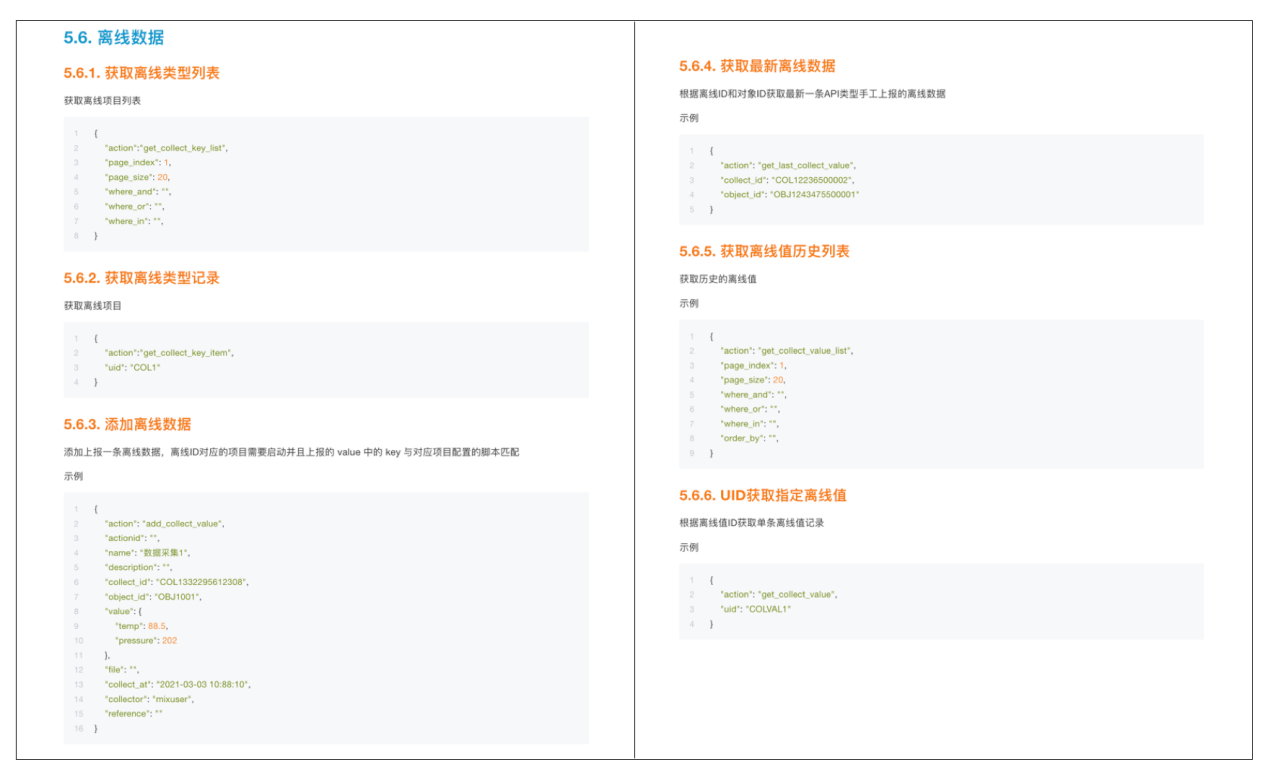Click the main heading 5.6. 离线数据
Screen dimensions: 1268x780
(113, 38)
